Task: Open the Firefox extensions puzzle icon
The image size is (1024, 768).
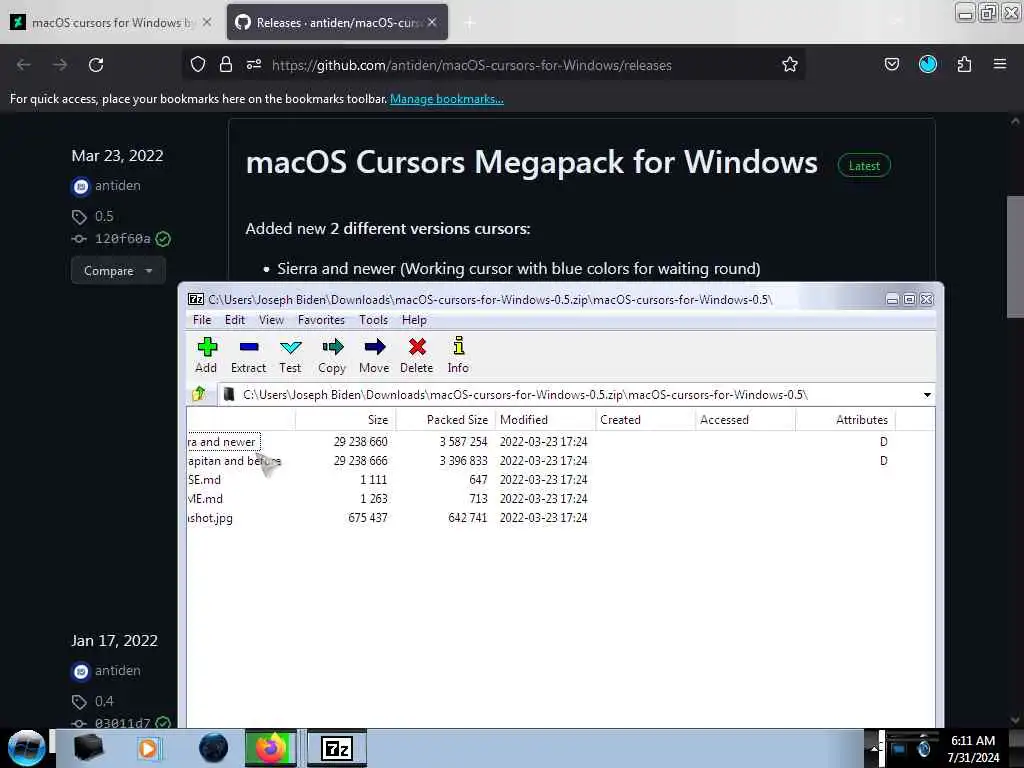Action: (x=964, y=65)
